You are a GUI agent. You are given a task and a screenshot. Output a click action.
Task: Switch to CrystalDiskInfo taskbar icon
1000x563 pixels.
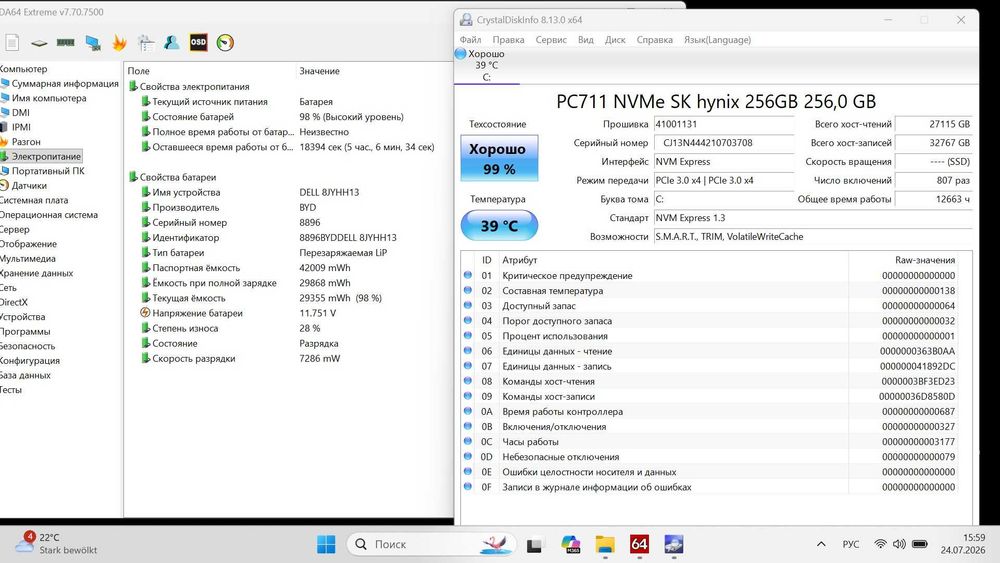point(673,544)
